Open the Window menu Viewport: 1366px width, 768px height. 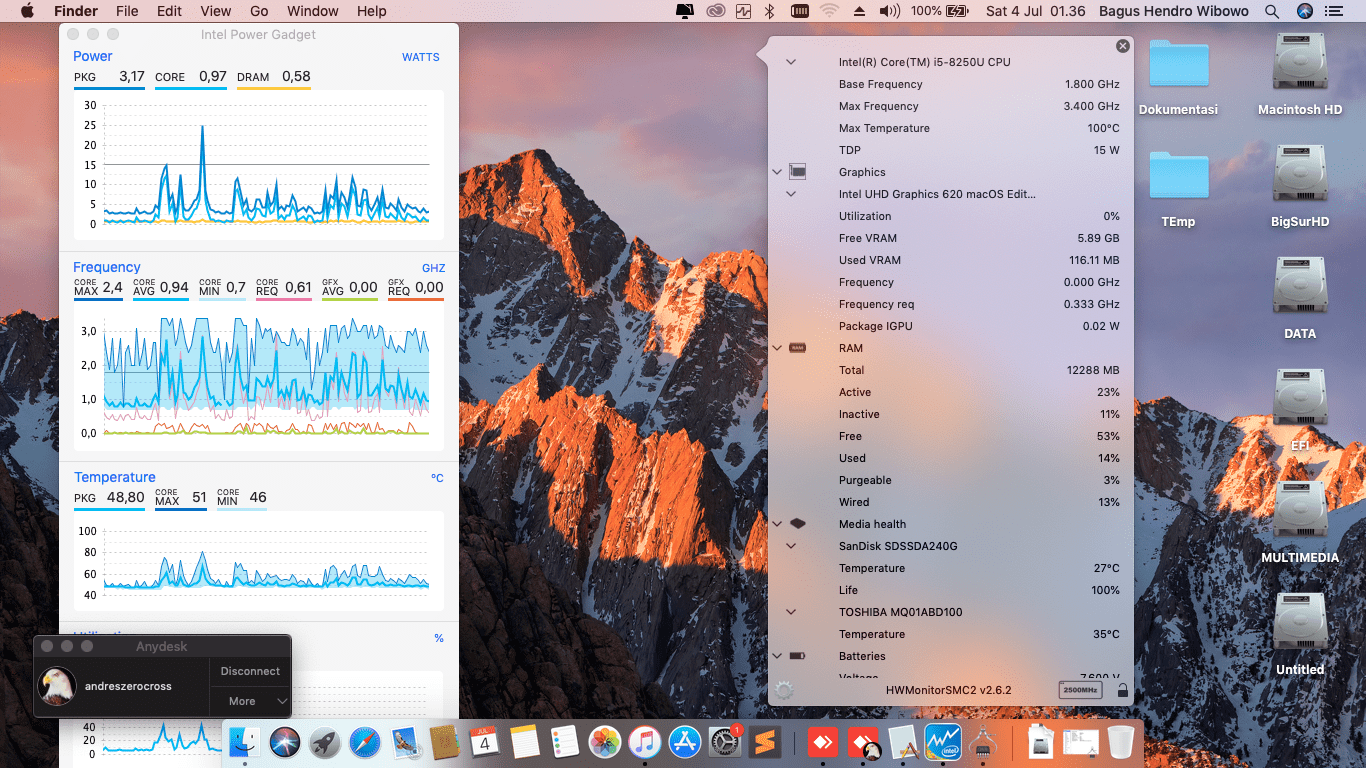click(x=313, y=11)
